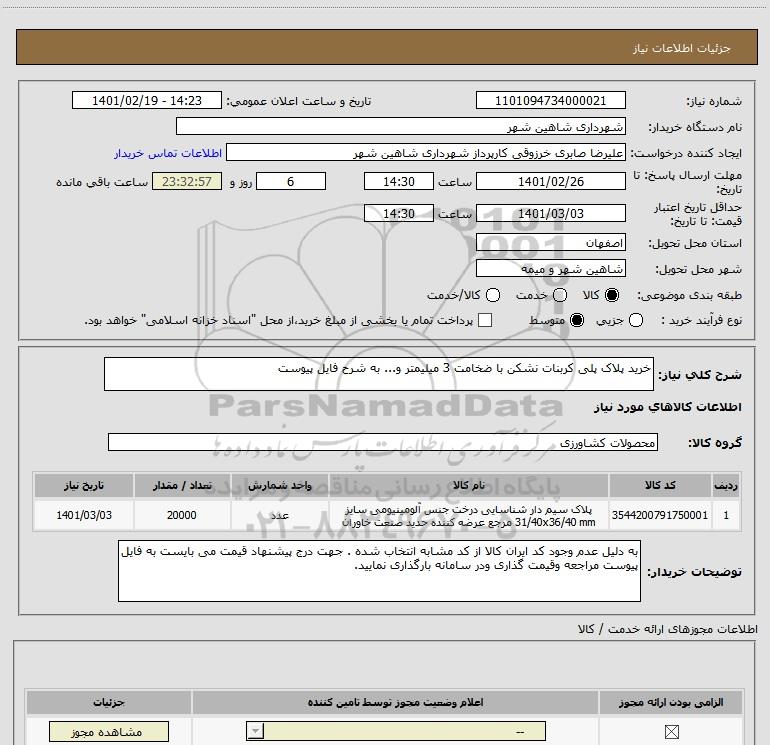Screen dimensions: 770x745
Task: Open the اطلاعات تماس خریدار link
Action: tap(168, 153)
